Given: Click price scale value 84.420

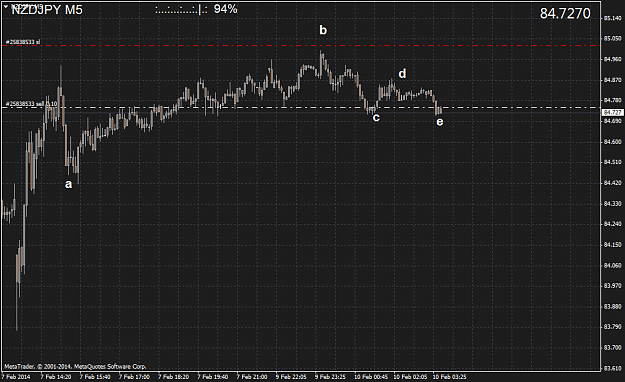Looking at the screenshot, I should (613, 183).
